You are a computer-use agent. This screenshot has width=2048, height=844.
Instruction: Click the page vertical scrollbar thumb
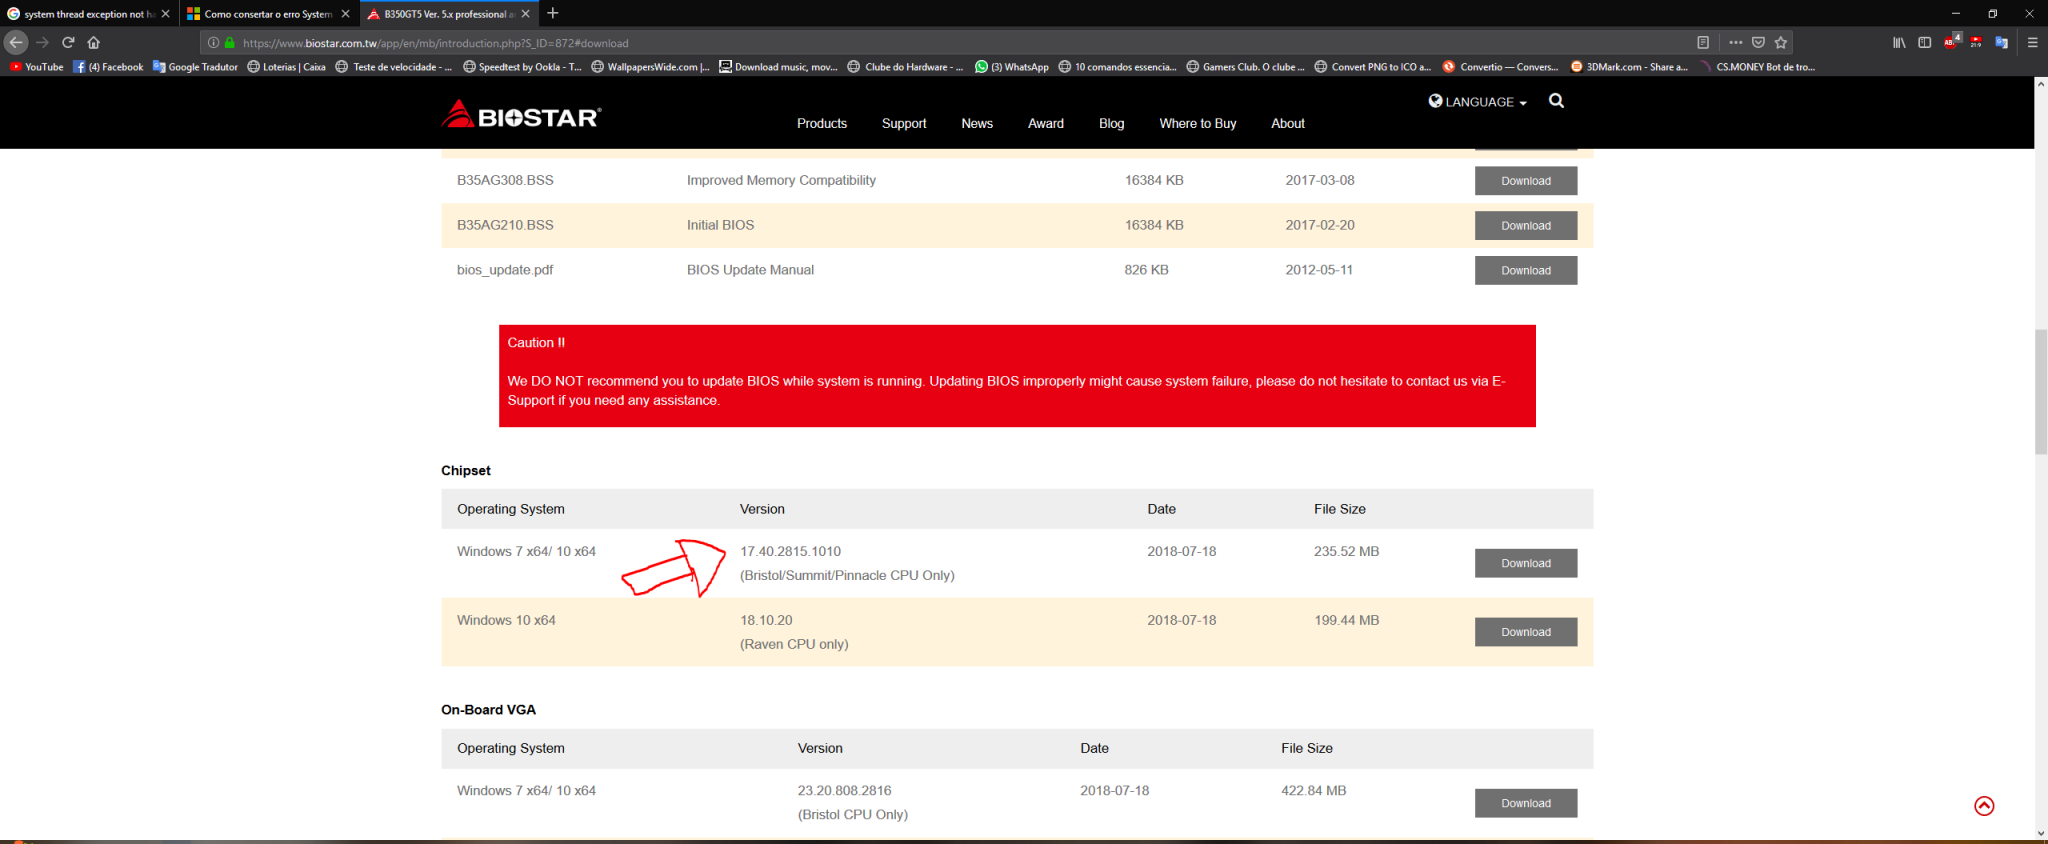click(x=2041, y=391)
